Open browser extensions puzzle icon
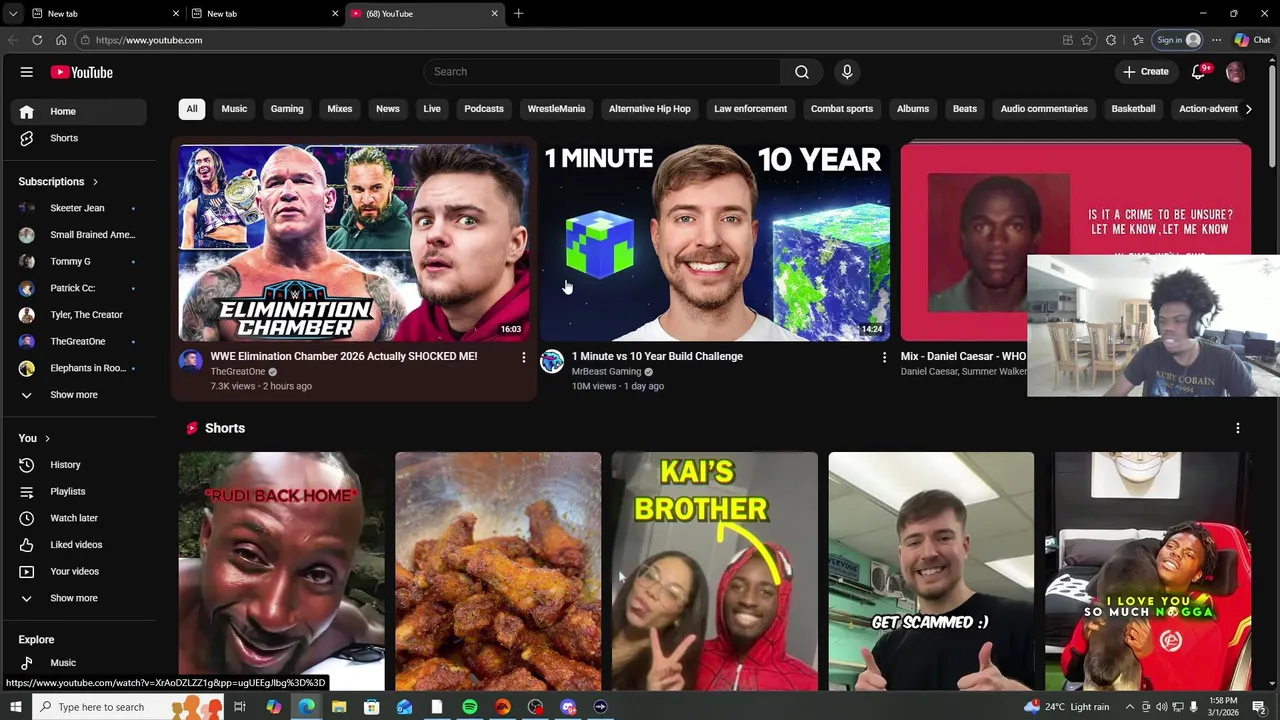Image resolution: width=1280 pixels, height=720 pixels. coord(1111,40)
